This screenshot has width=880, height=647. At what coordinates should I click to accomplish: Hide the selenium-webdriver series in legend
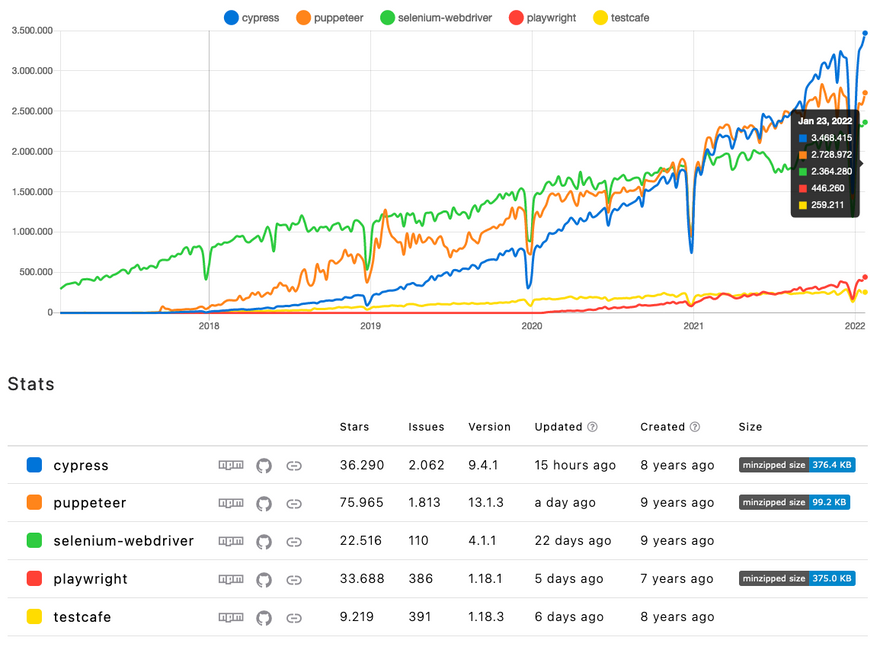click(x=435, y=17)
